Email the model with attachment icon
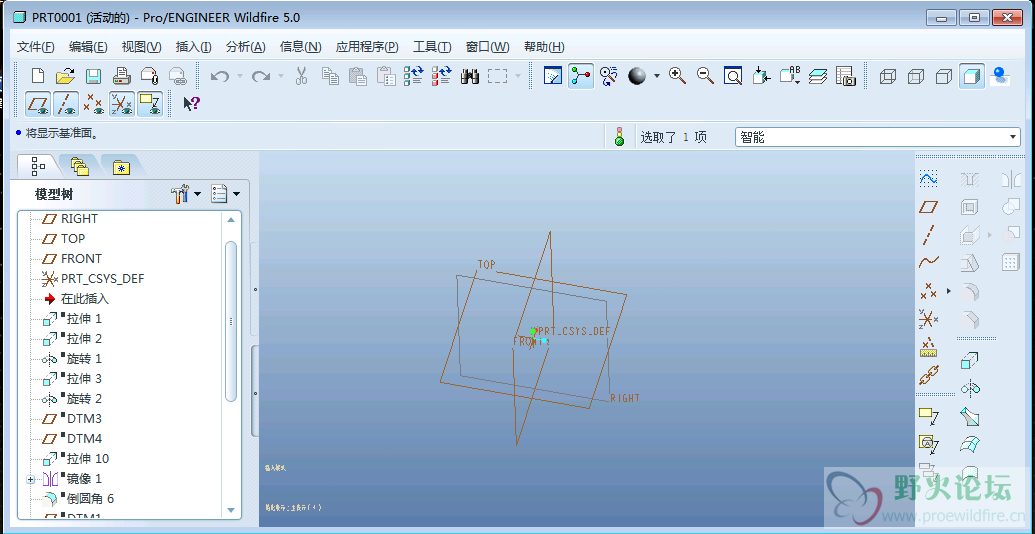The width and height of the screenshot is (1035, 534). [x=150, y=77]
